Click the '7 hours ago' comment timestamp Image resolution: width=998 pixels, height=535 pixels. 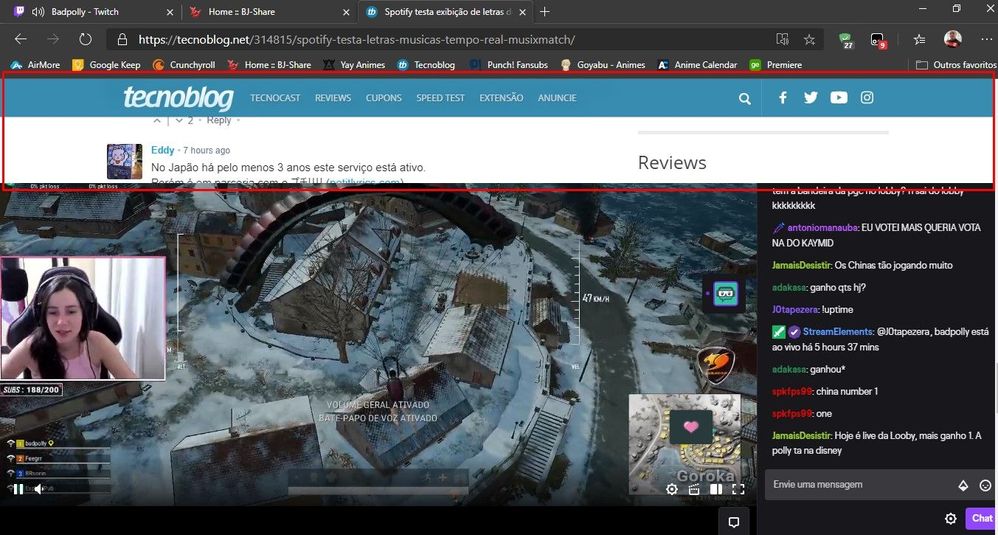tap(207, 150)
